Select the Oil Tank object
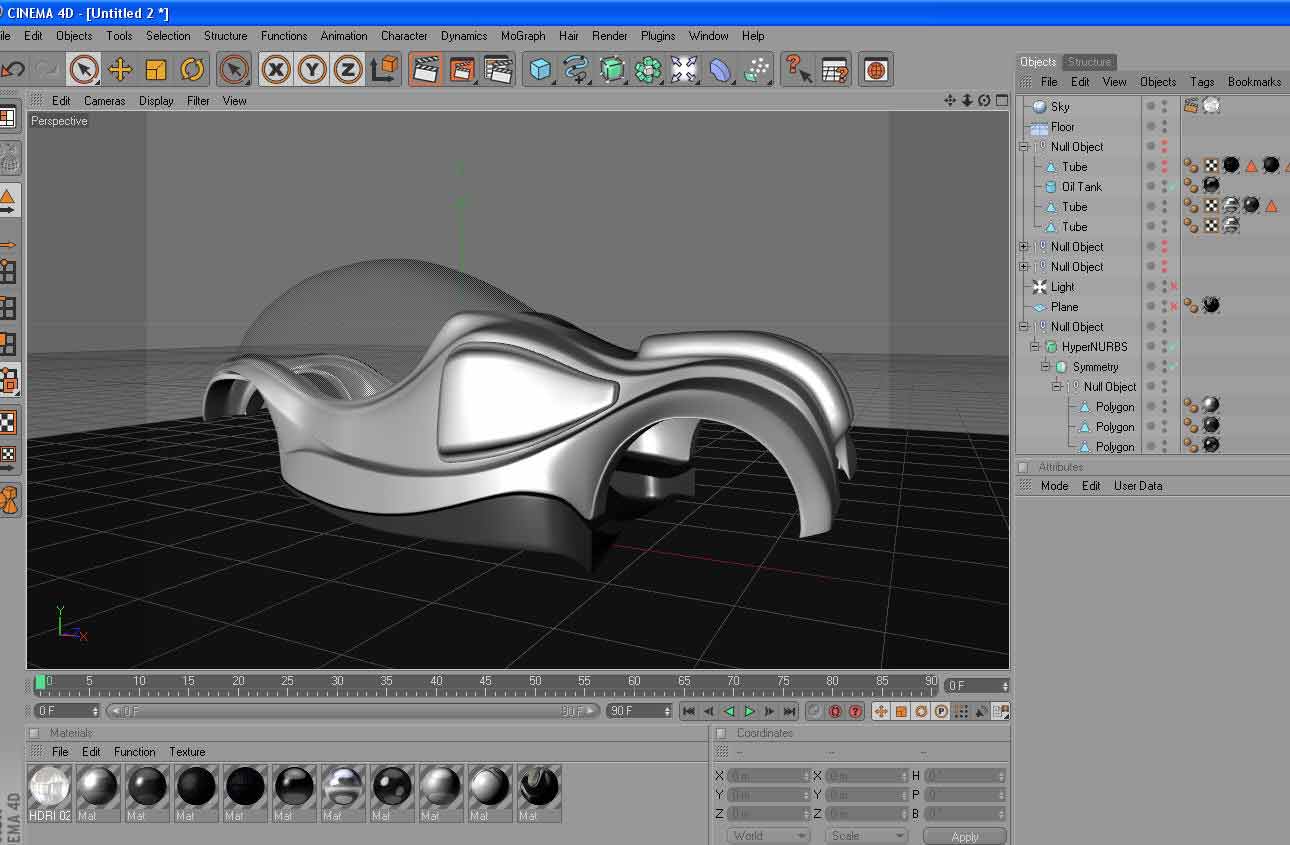 tap(1082, 187)
